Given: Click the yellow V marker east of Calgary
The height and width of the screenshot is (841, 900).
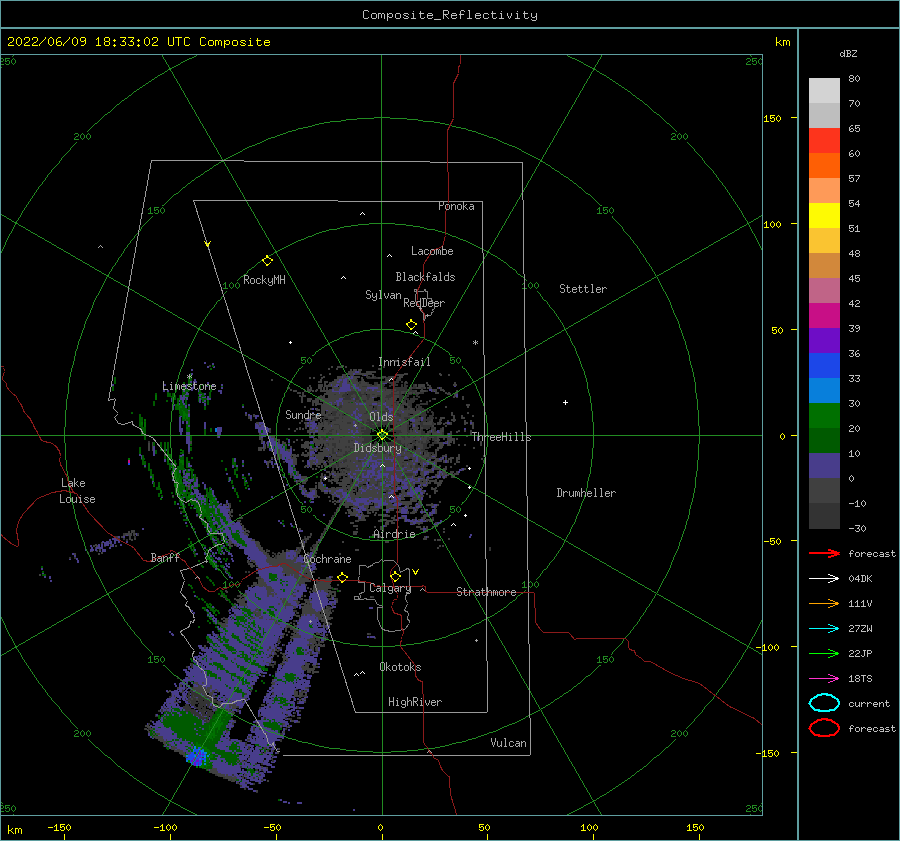Looking at the screenshot, I should click(416, 572).
